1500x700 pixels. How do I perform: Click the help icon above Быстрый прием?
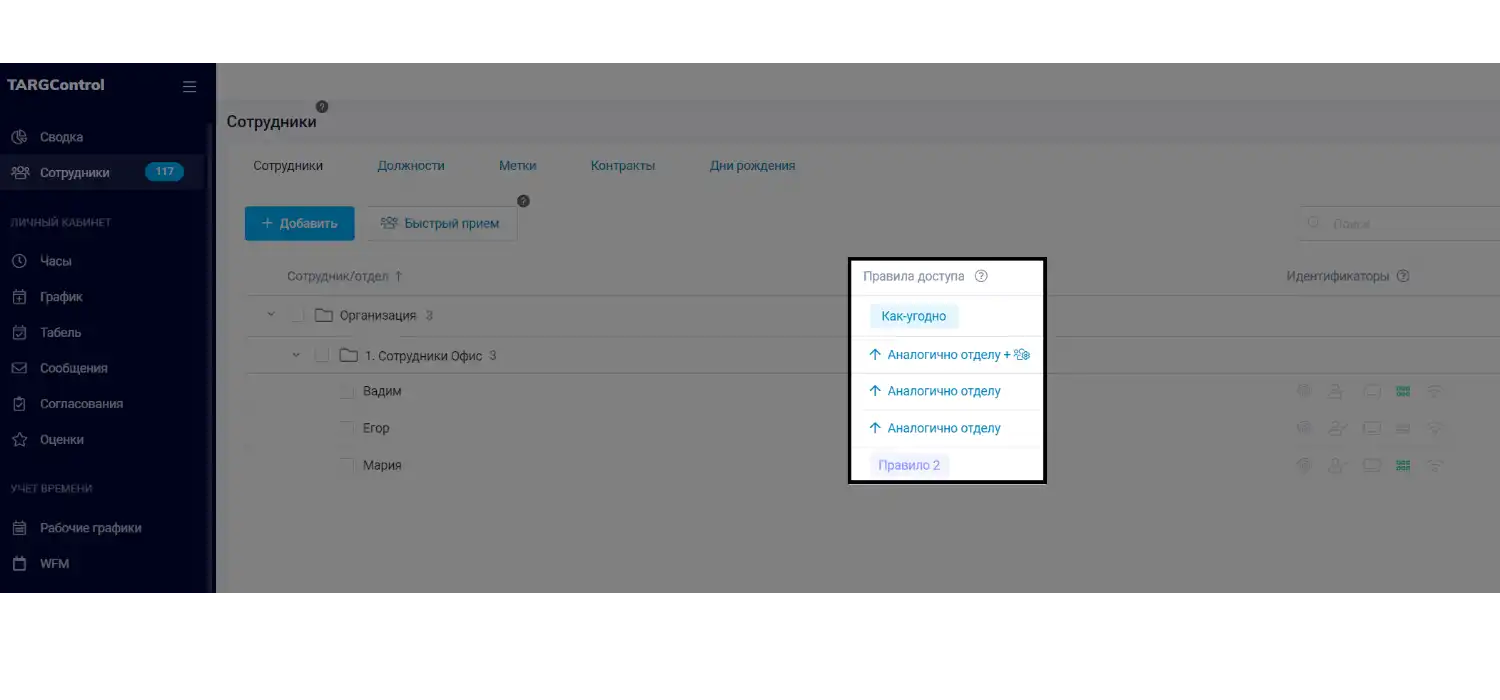point(523,201)
